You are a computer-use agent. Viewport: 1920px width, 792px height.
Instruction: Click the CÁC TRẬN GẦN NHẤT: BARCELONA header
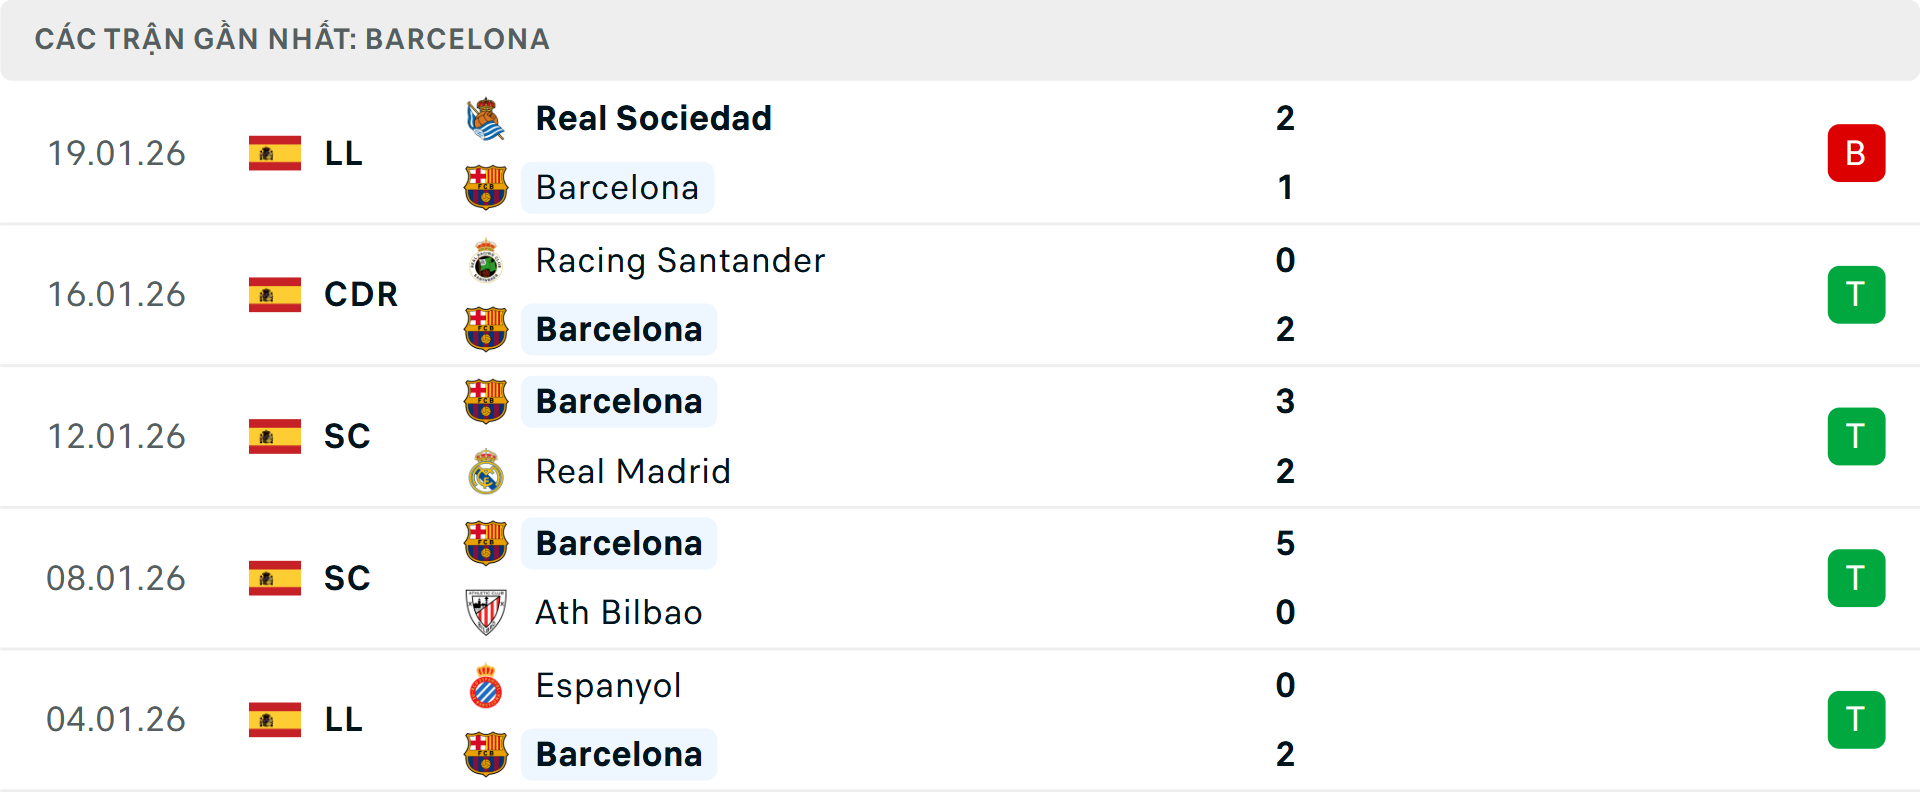click(292, 39)
